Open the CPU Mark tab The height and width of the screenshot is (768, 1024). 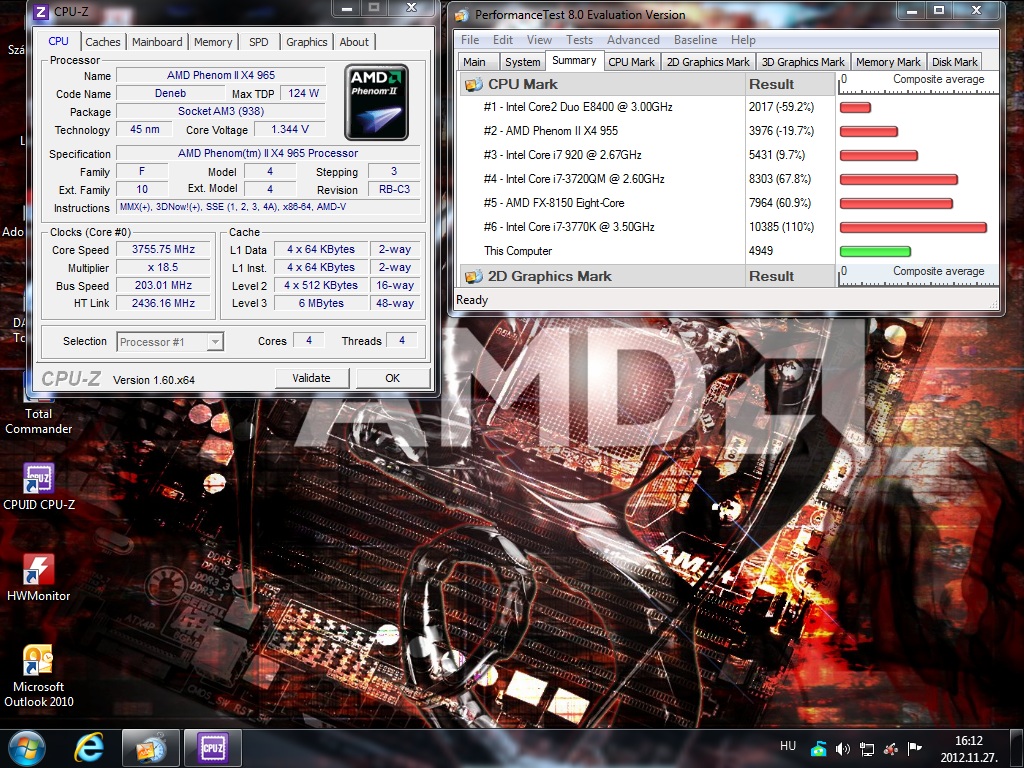pos(631,62)
